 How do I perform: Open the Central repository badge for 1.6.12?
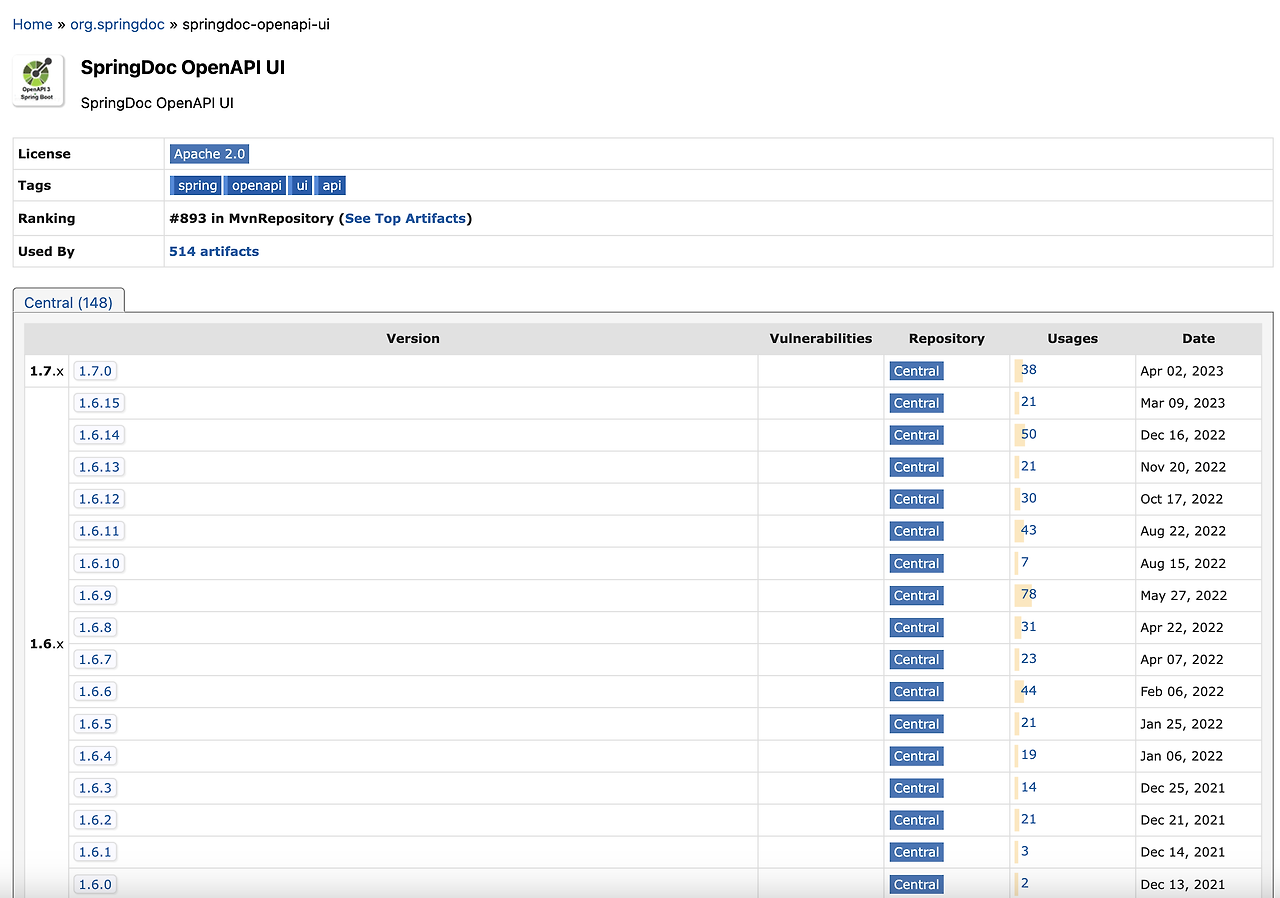coord(917,499)
